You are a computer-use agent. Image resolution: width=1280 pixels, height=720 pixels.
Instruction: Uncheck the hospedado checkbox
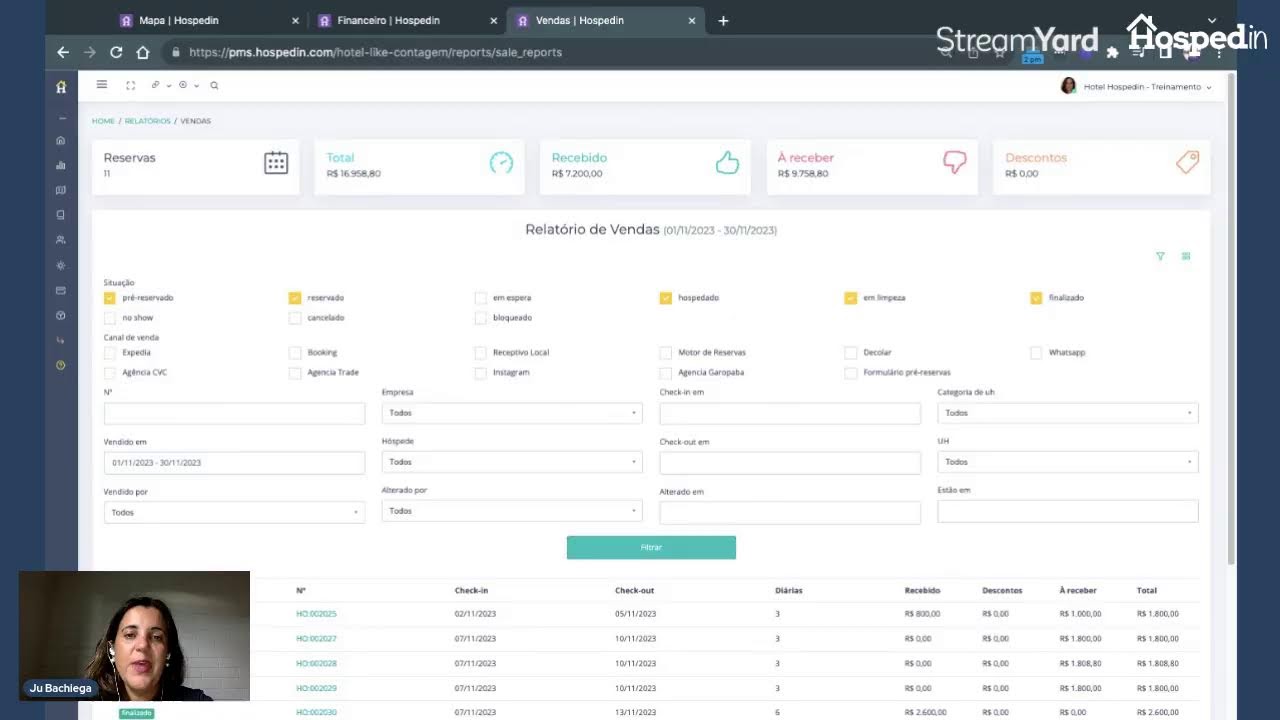(x=666, y=298)
